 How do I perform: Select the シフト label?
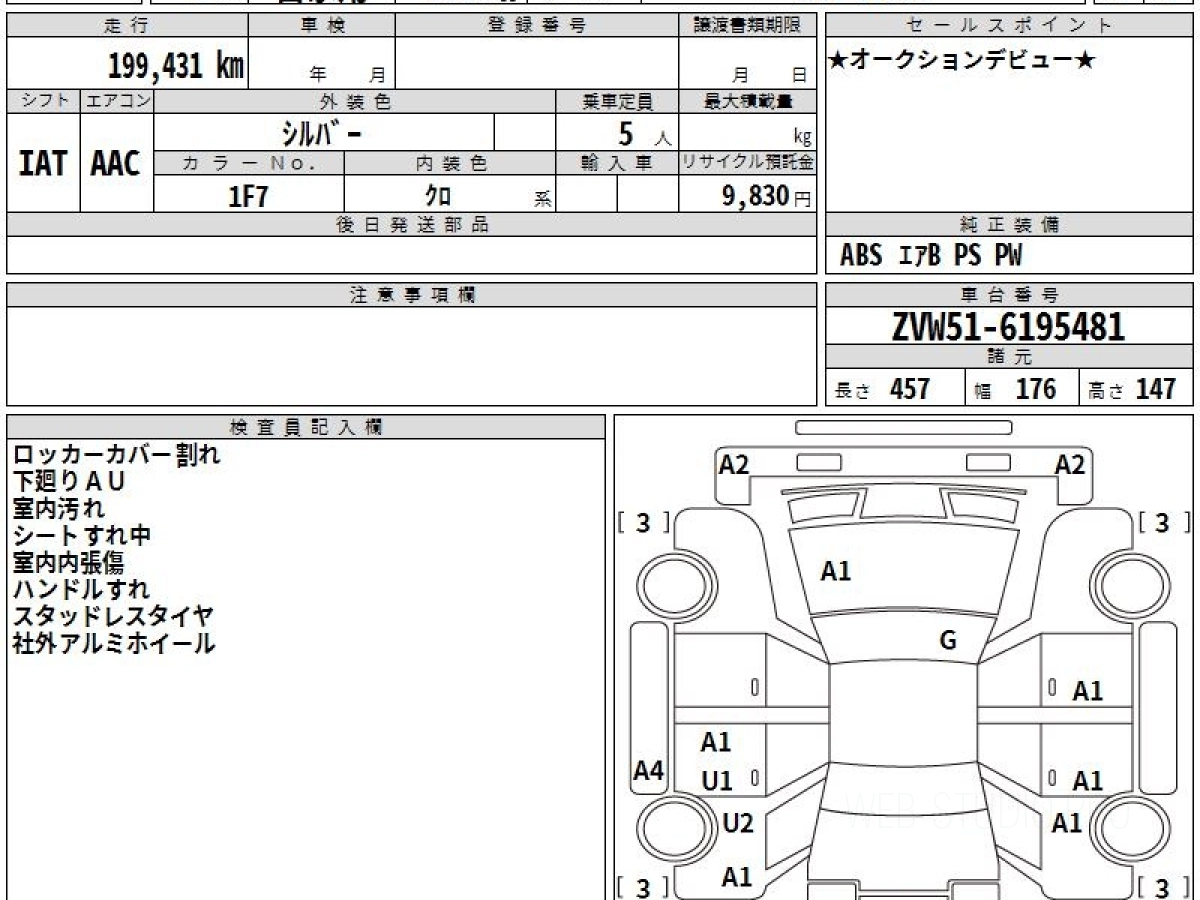(x=43, y=101)
